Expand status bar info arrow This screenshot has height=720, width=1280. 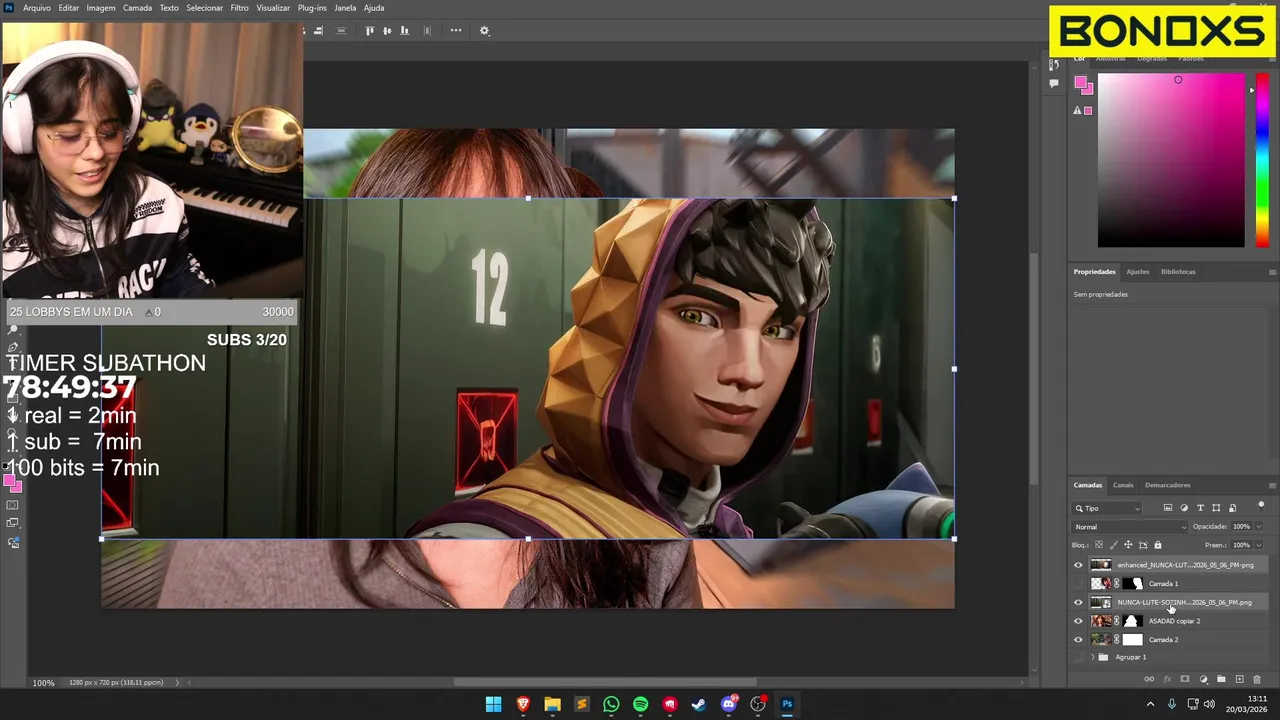[x=177, y=683]
